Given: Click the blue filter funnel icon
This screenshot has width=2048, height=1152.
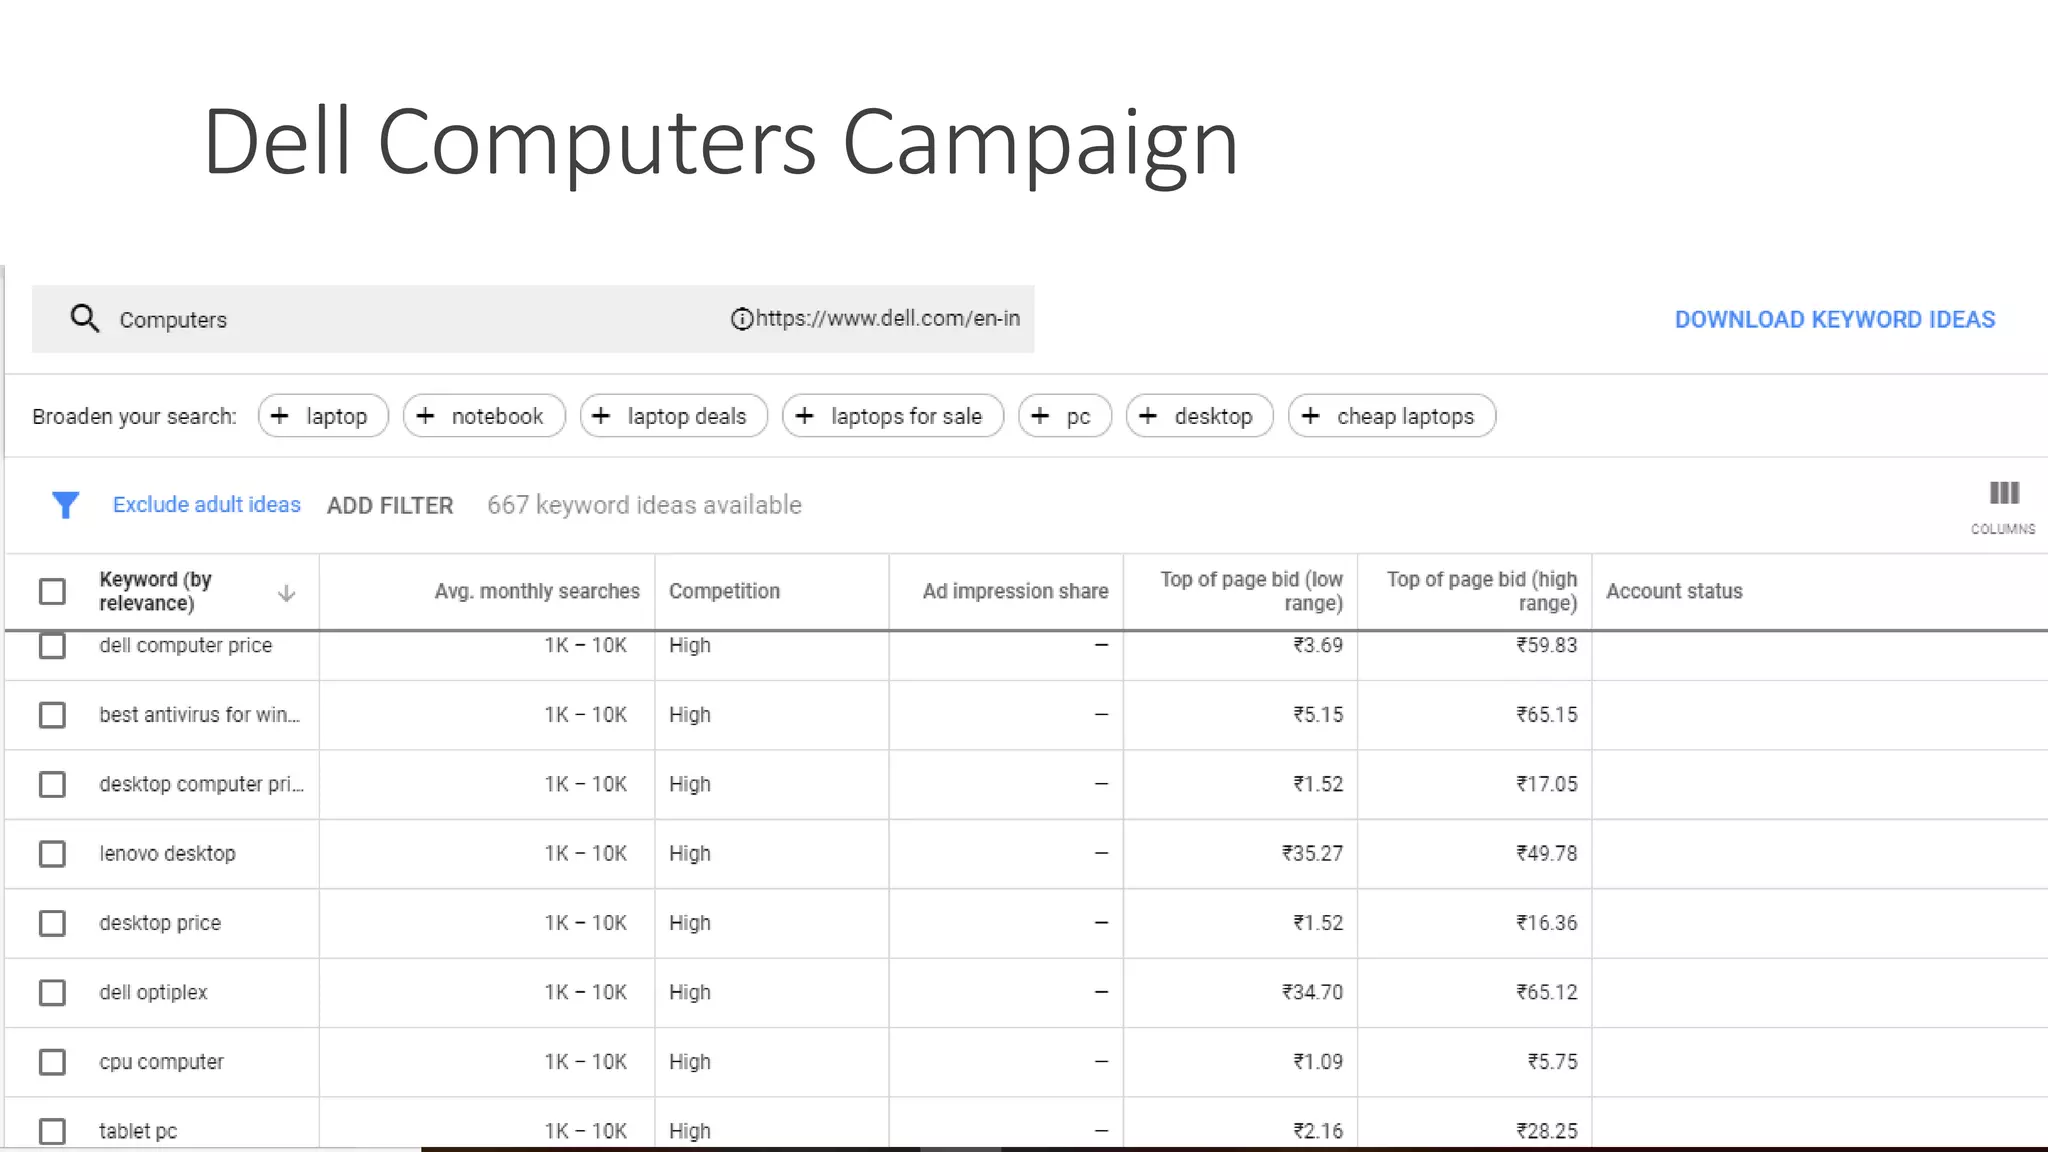Looking at the screenshot, I should pos(65,505).
